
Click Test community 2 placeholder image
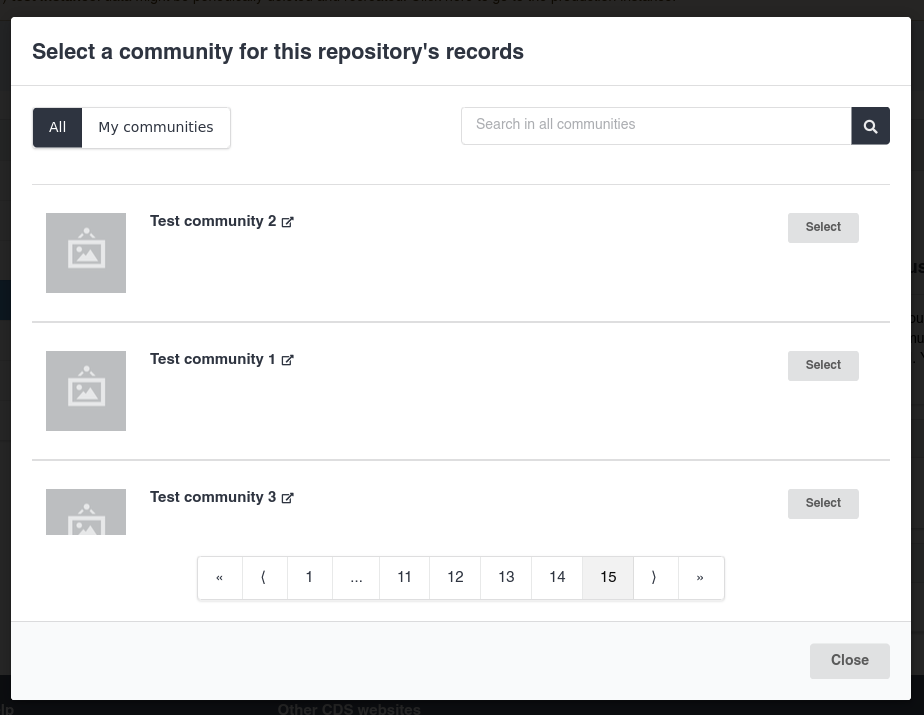pos(86,253)
